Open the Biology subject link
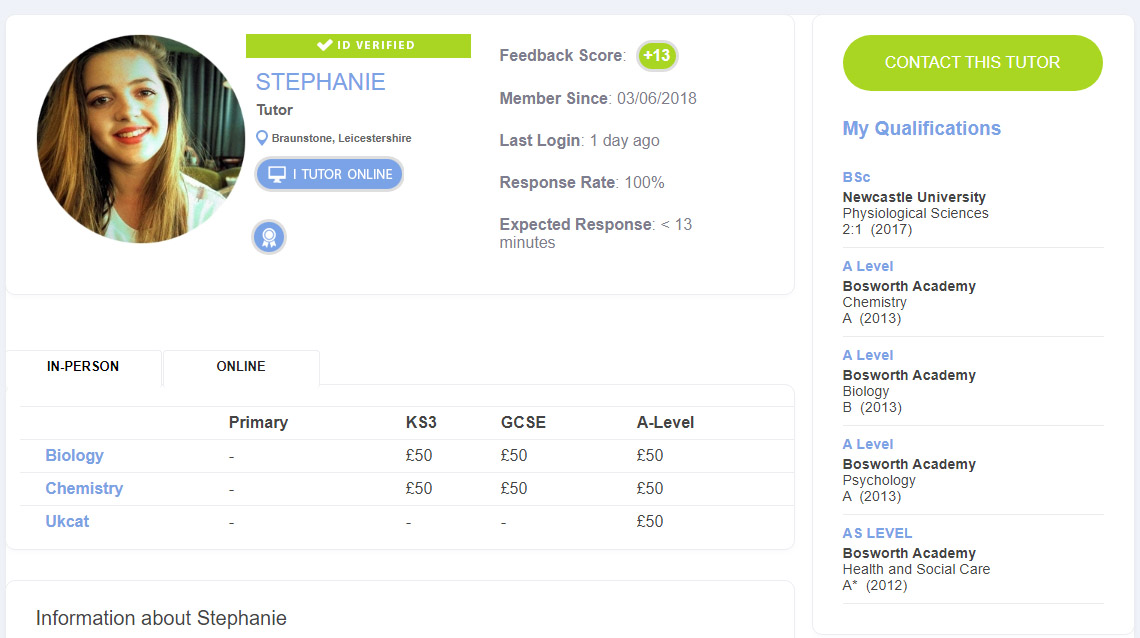 tap(75, 456)
